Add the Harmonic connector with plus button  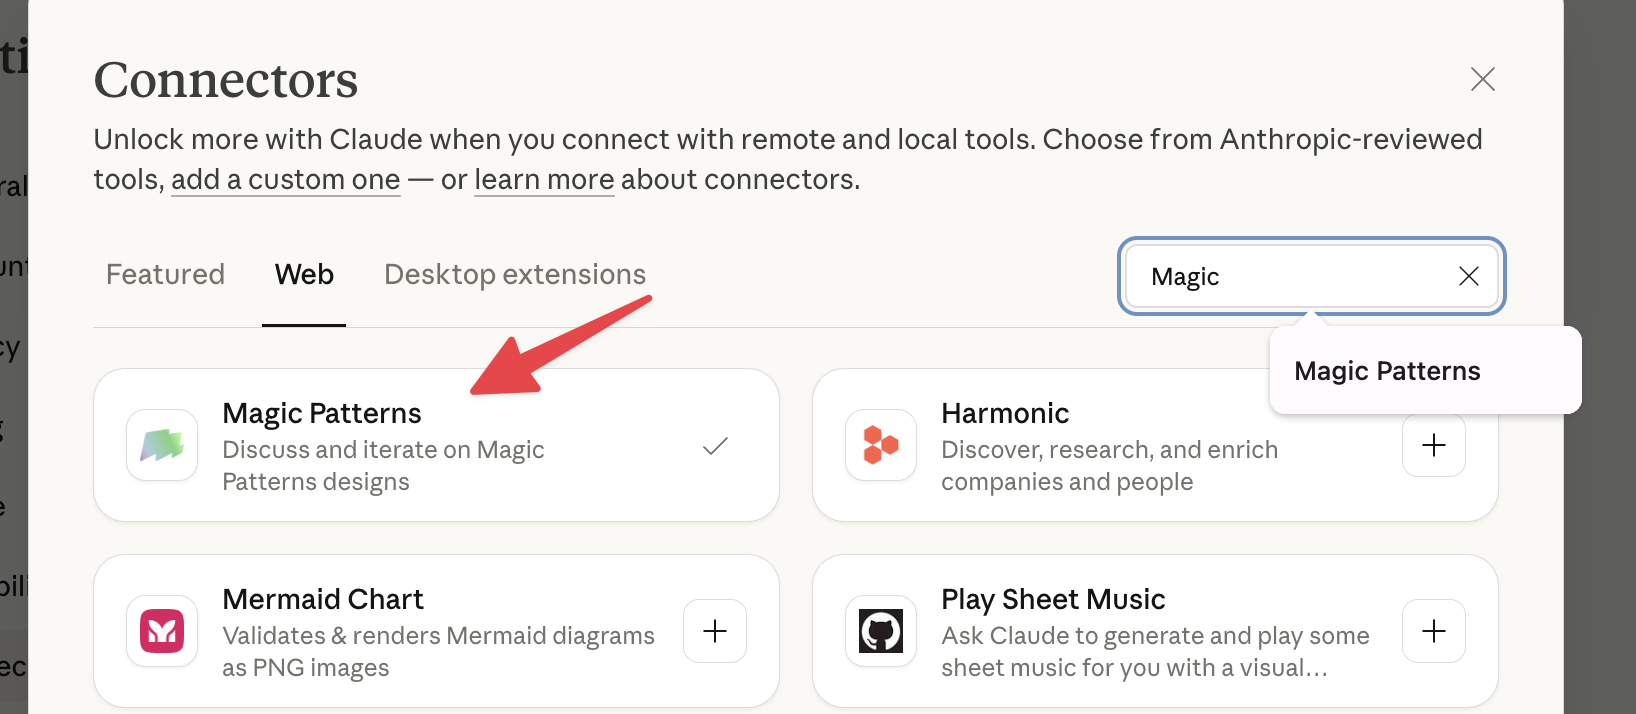[1433, 445]
